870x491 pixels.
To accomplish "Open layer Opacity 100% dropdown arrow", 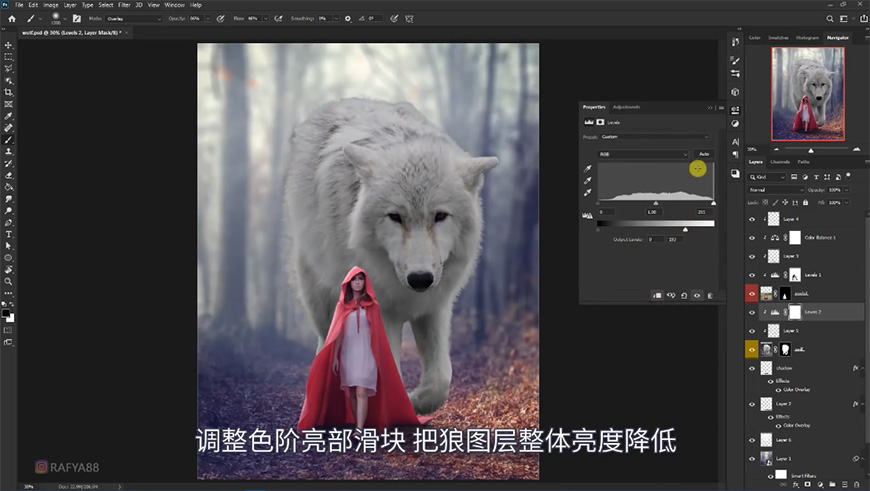I will pyautogui.click(x=846, y=190).
